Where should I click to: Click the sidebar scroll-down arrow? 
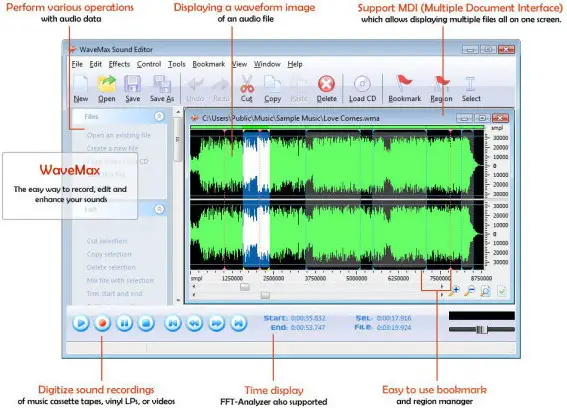[x=178, y=300]
